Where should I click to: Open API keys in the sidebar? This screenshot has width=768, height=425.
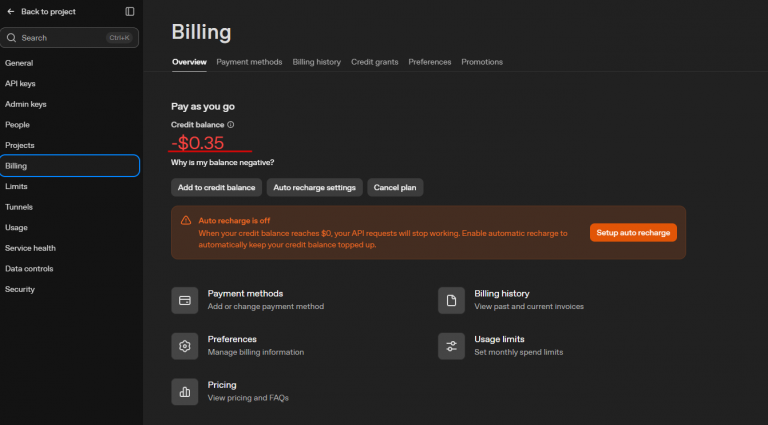[20, 84]
